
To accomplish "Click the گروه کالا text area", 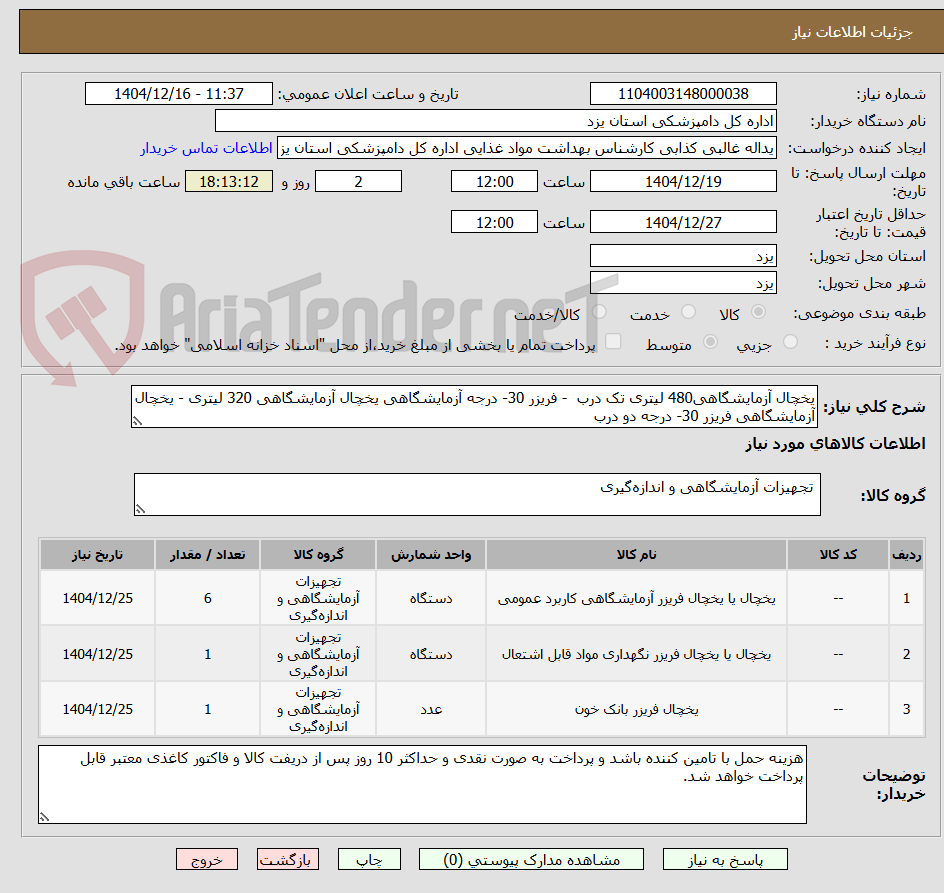I will point(477,494).
